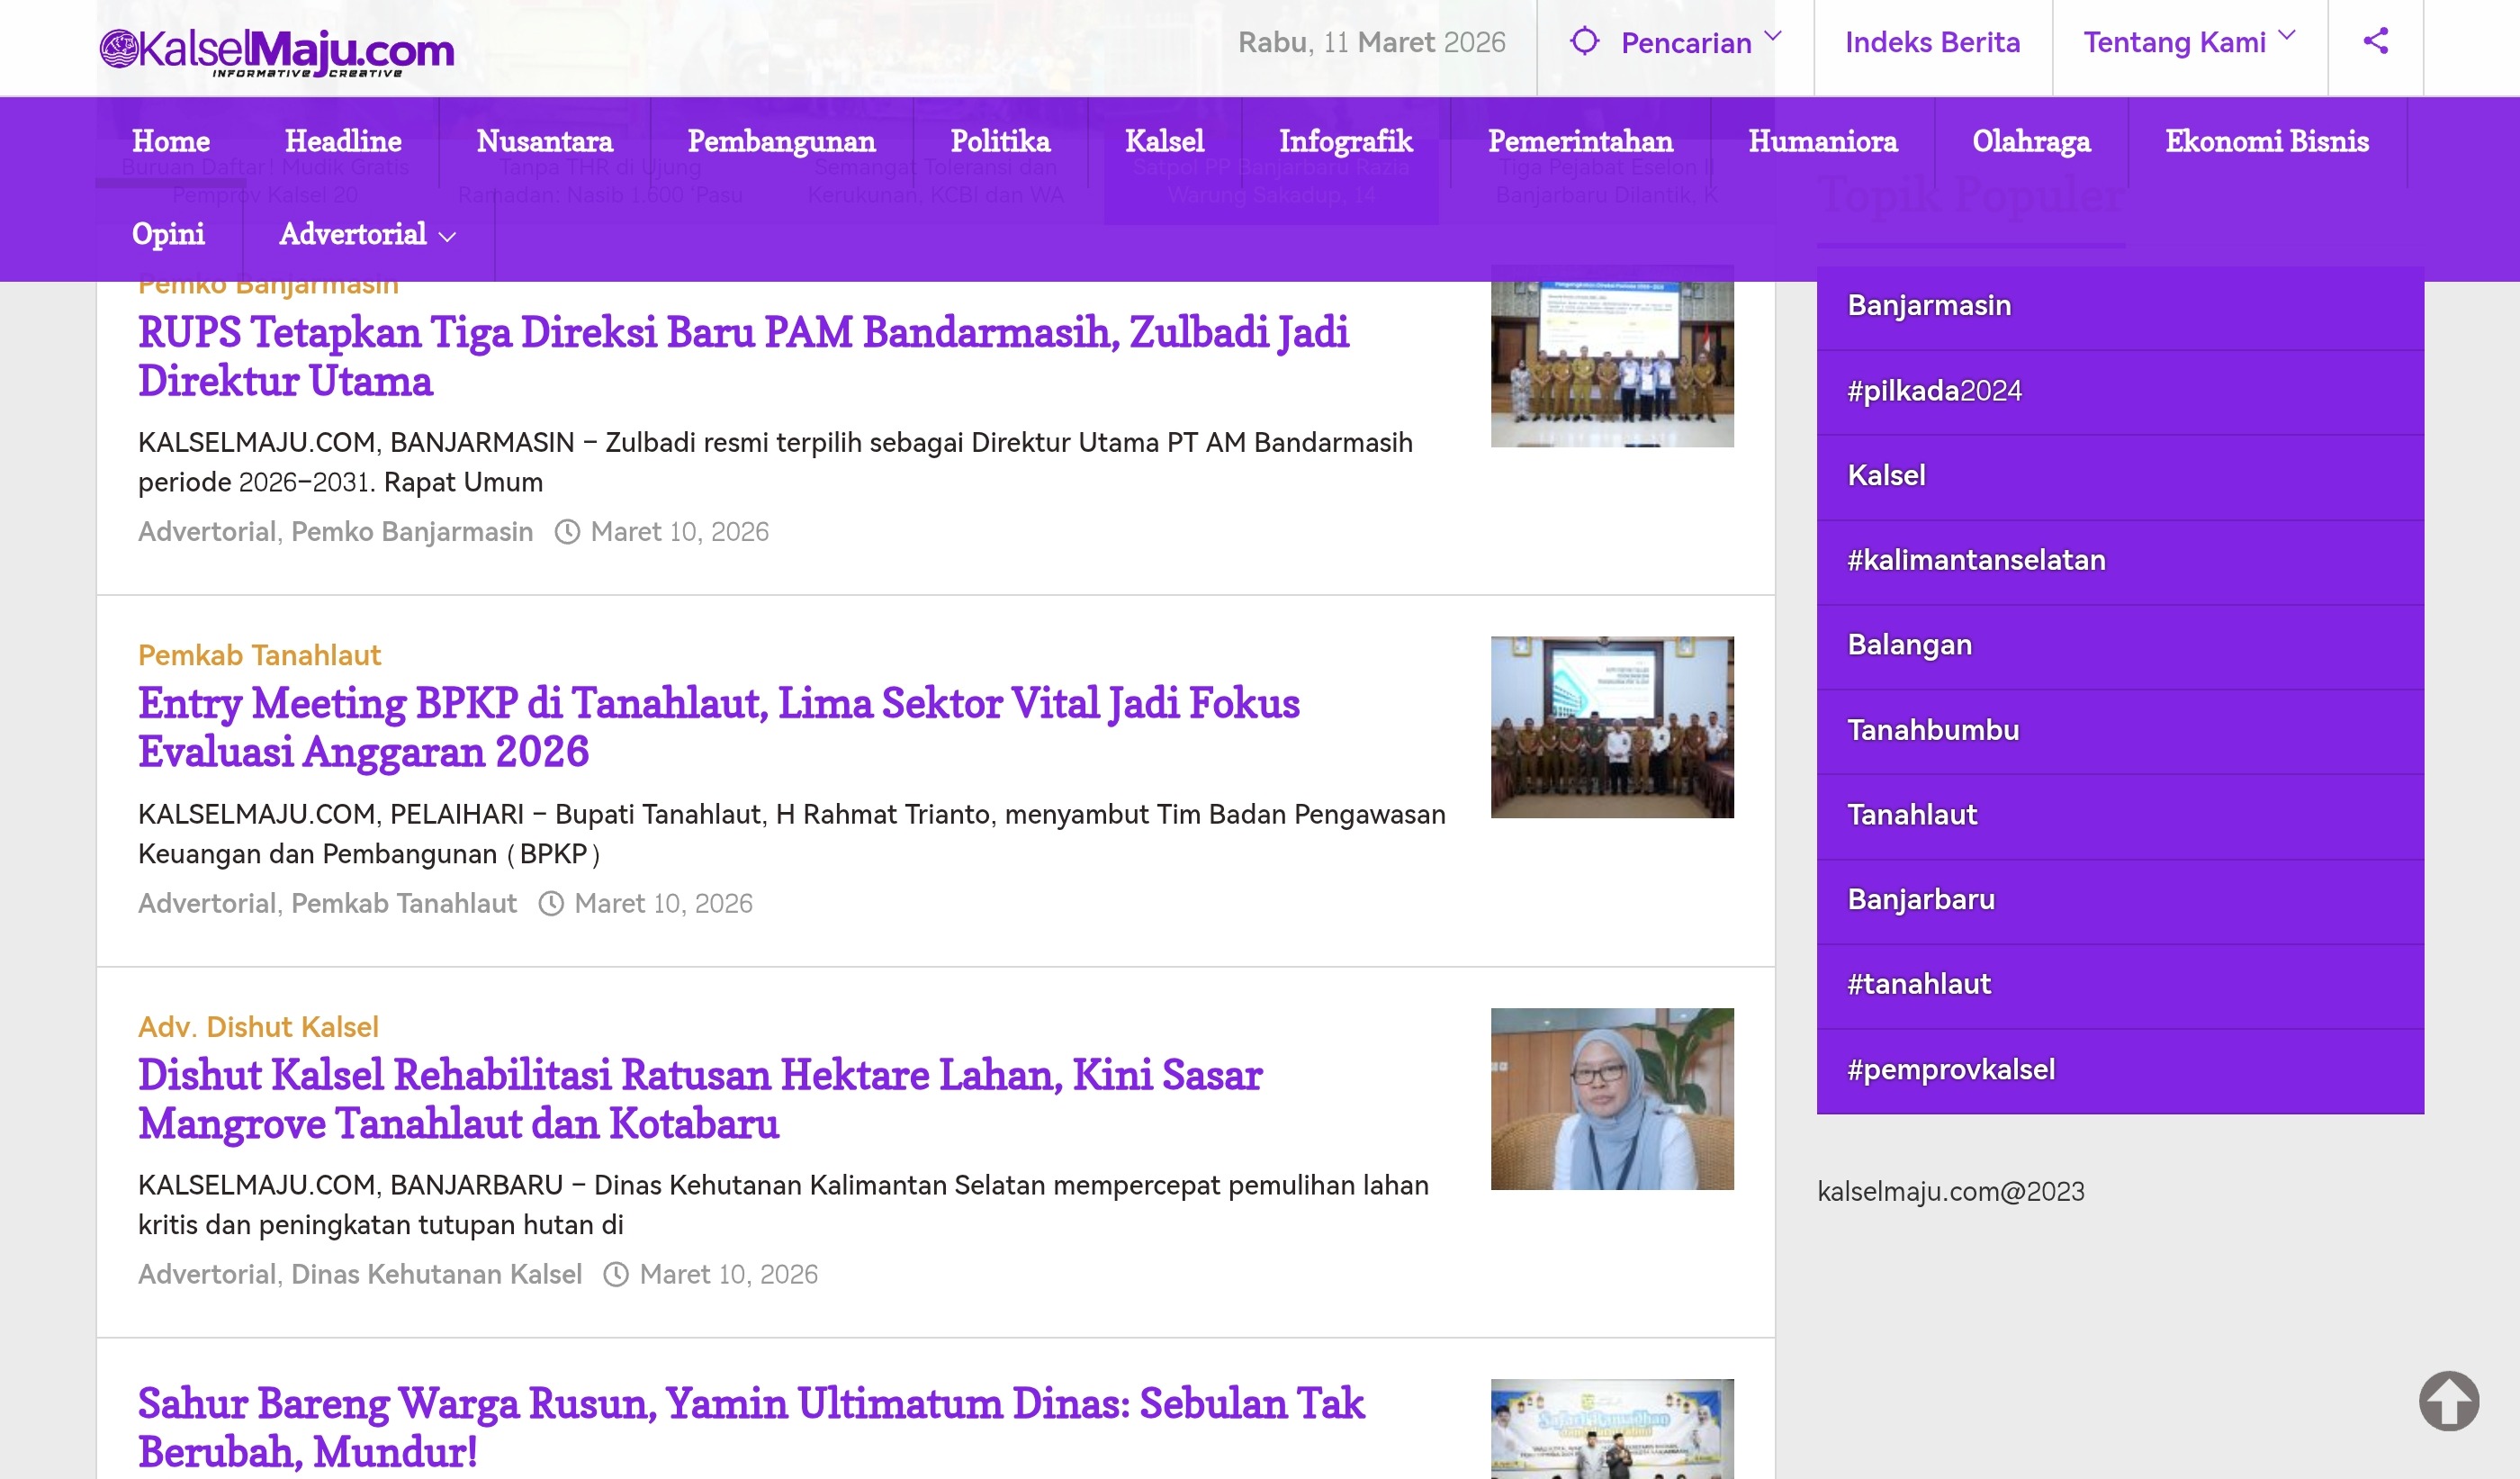
Task: Open the Infografik menu item
Action: [1346, 141]
